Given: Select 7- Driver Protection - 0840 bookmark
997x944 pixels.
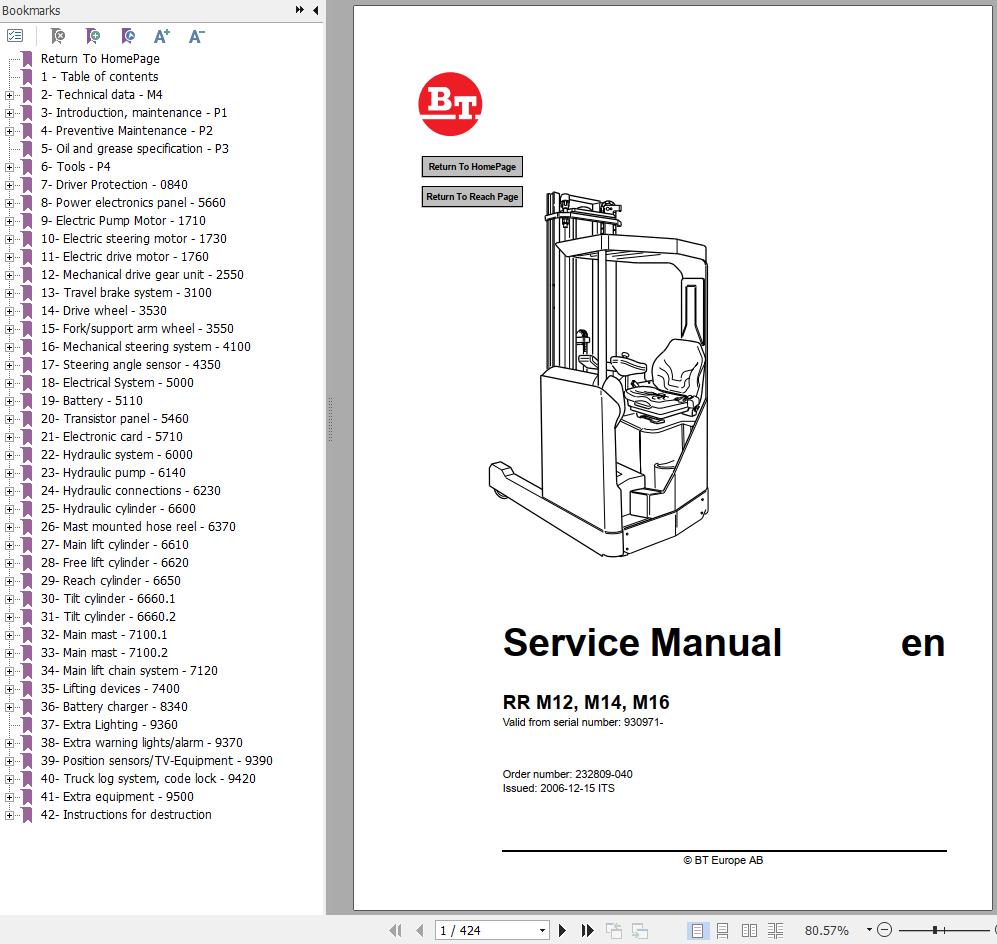Looking at the screenshot, I should [x=114, y=185].
